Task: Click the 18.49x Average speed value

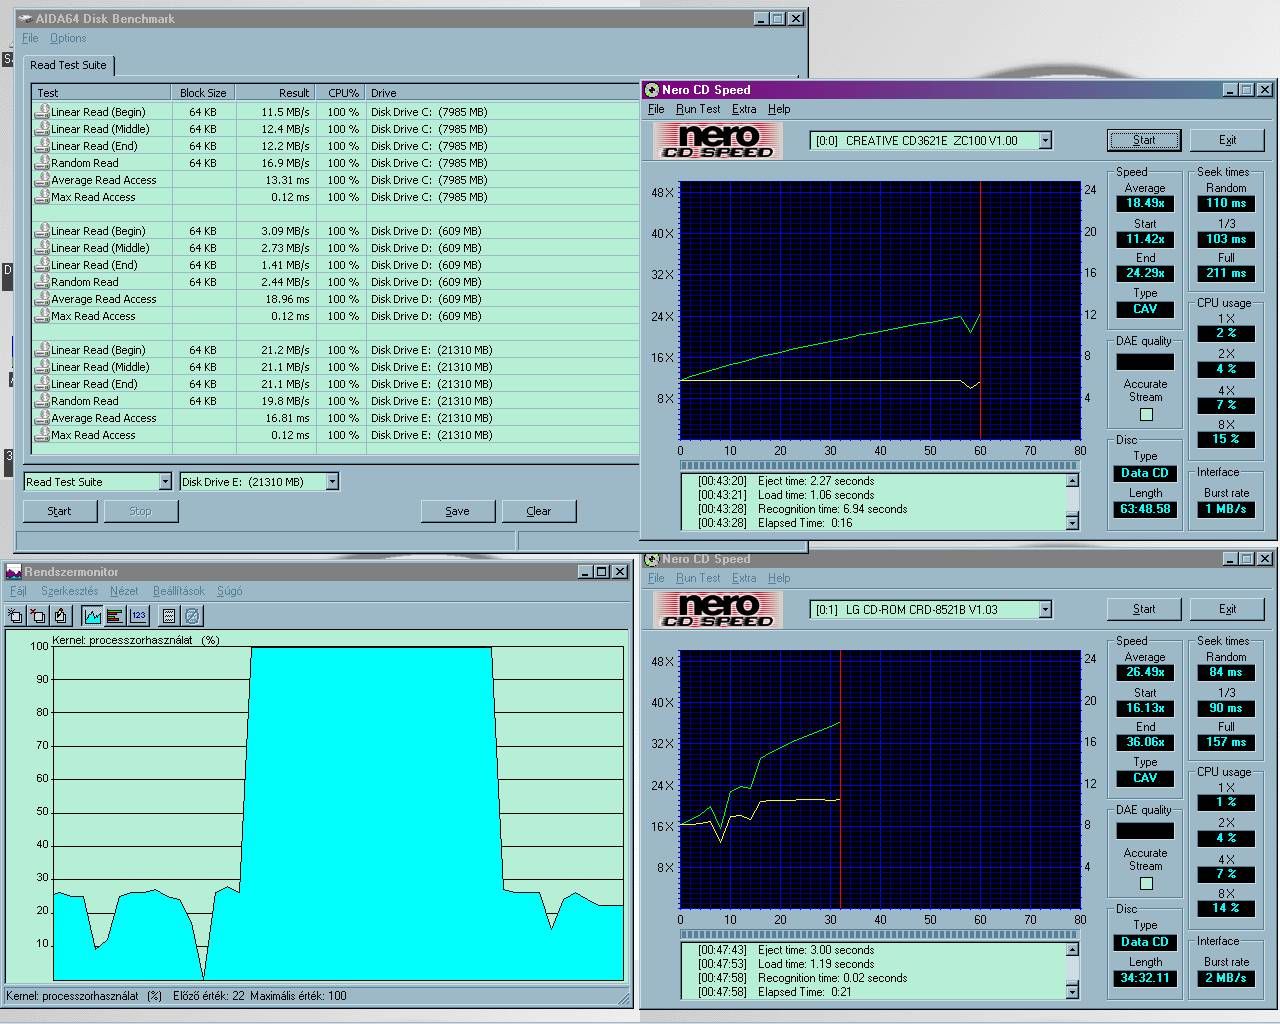Action: [1145, 203]
